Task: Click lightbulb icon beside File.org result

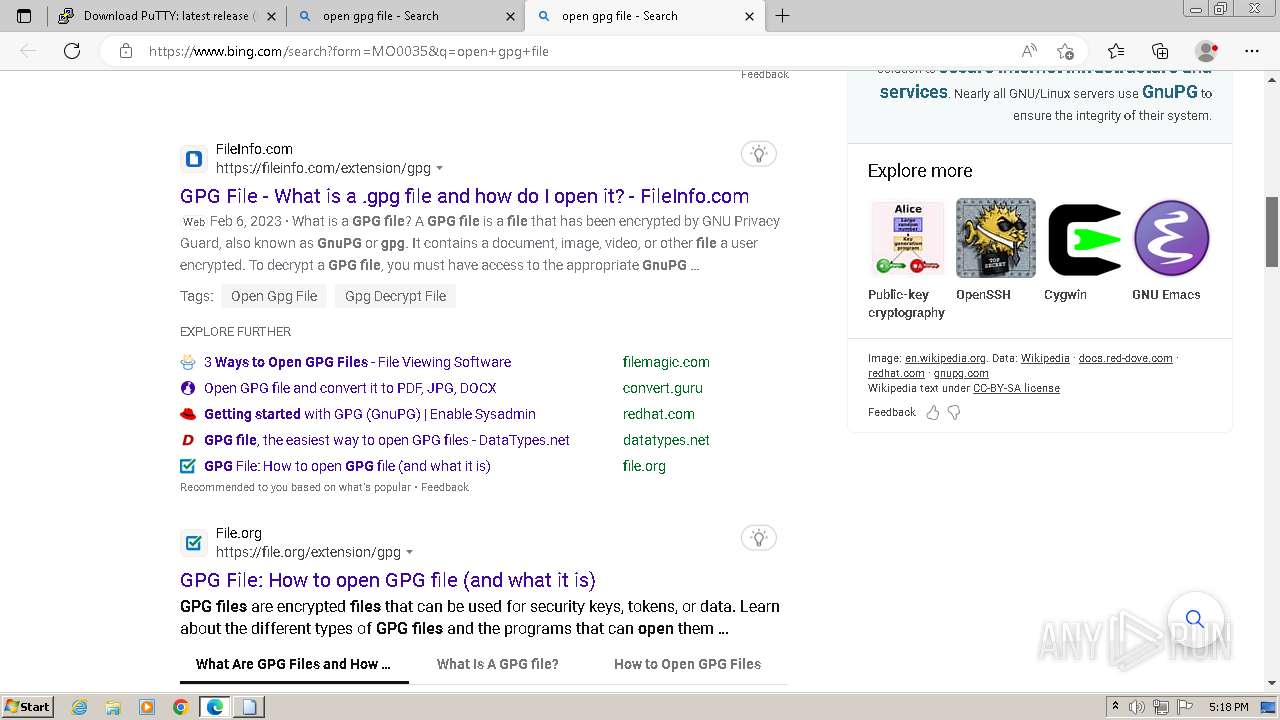Action: (x=759, y=538)
